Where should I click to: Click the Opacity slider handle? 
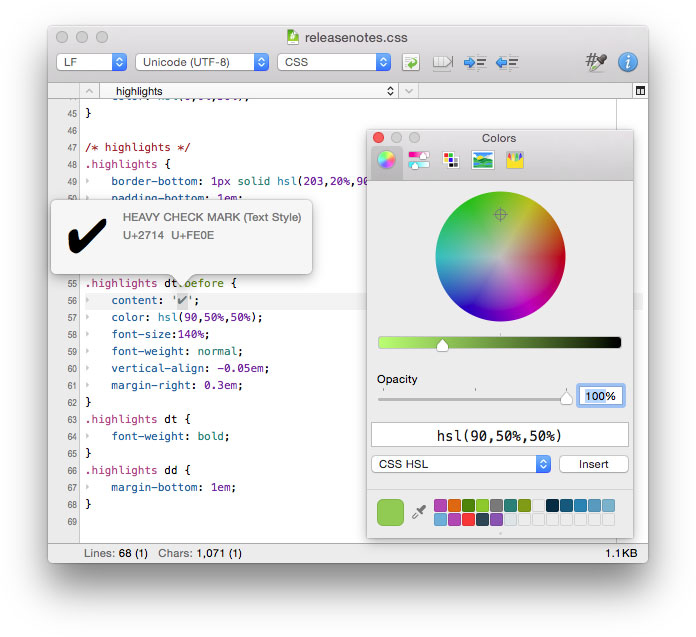566,397
